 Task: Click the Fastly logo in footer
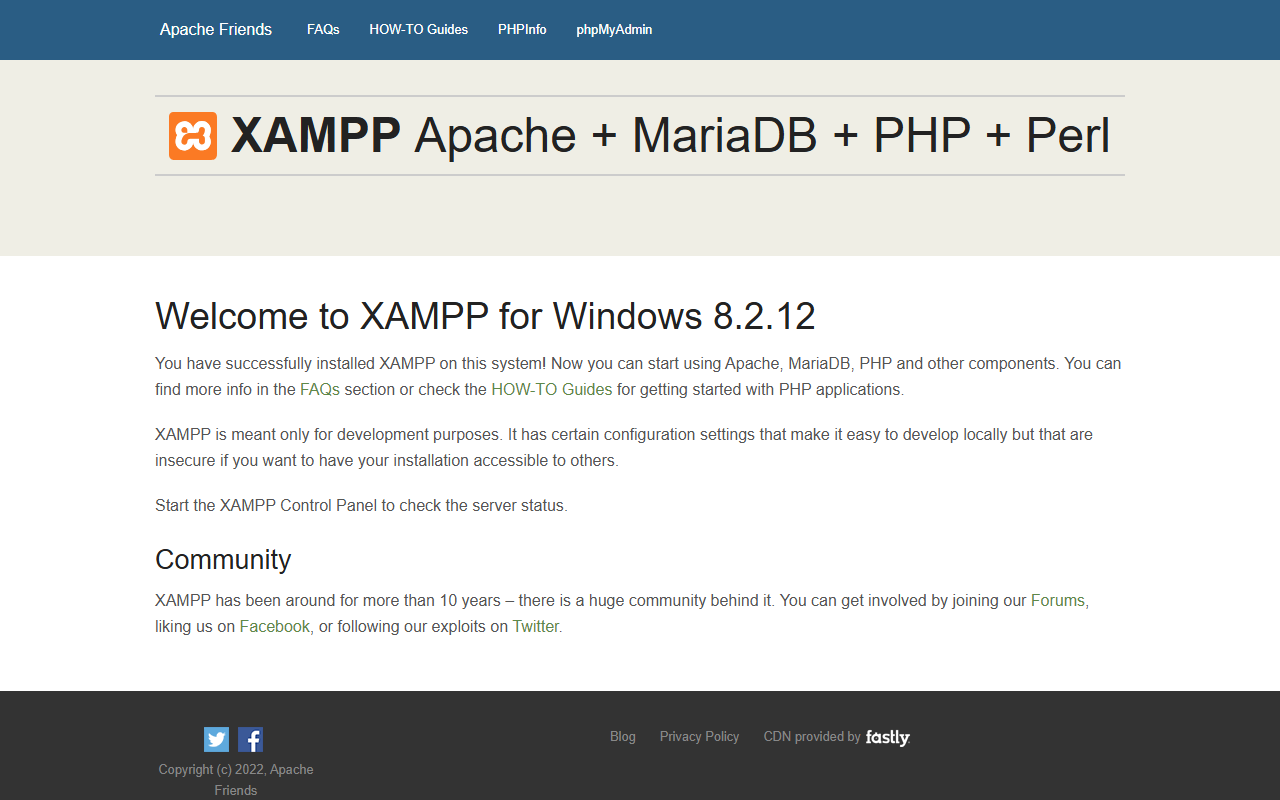click(x=888, y=738)
